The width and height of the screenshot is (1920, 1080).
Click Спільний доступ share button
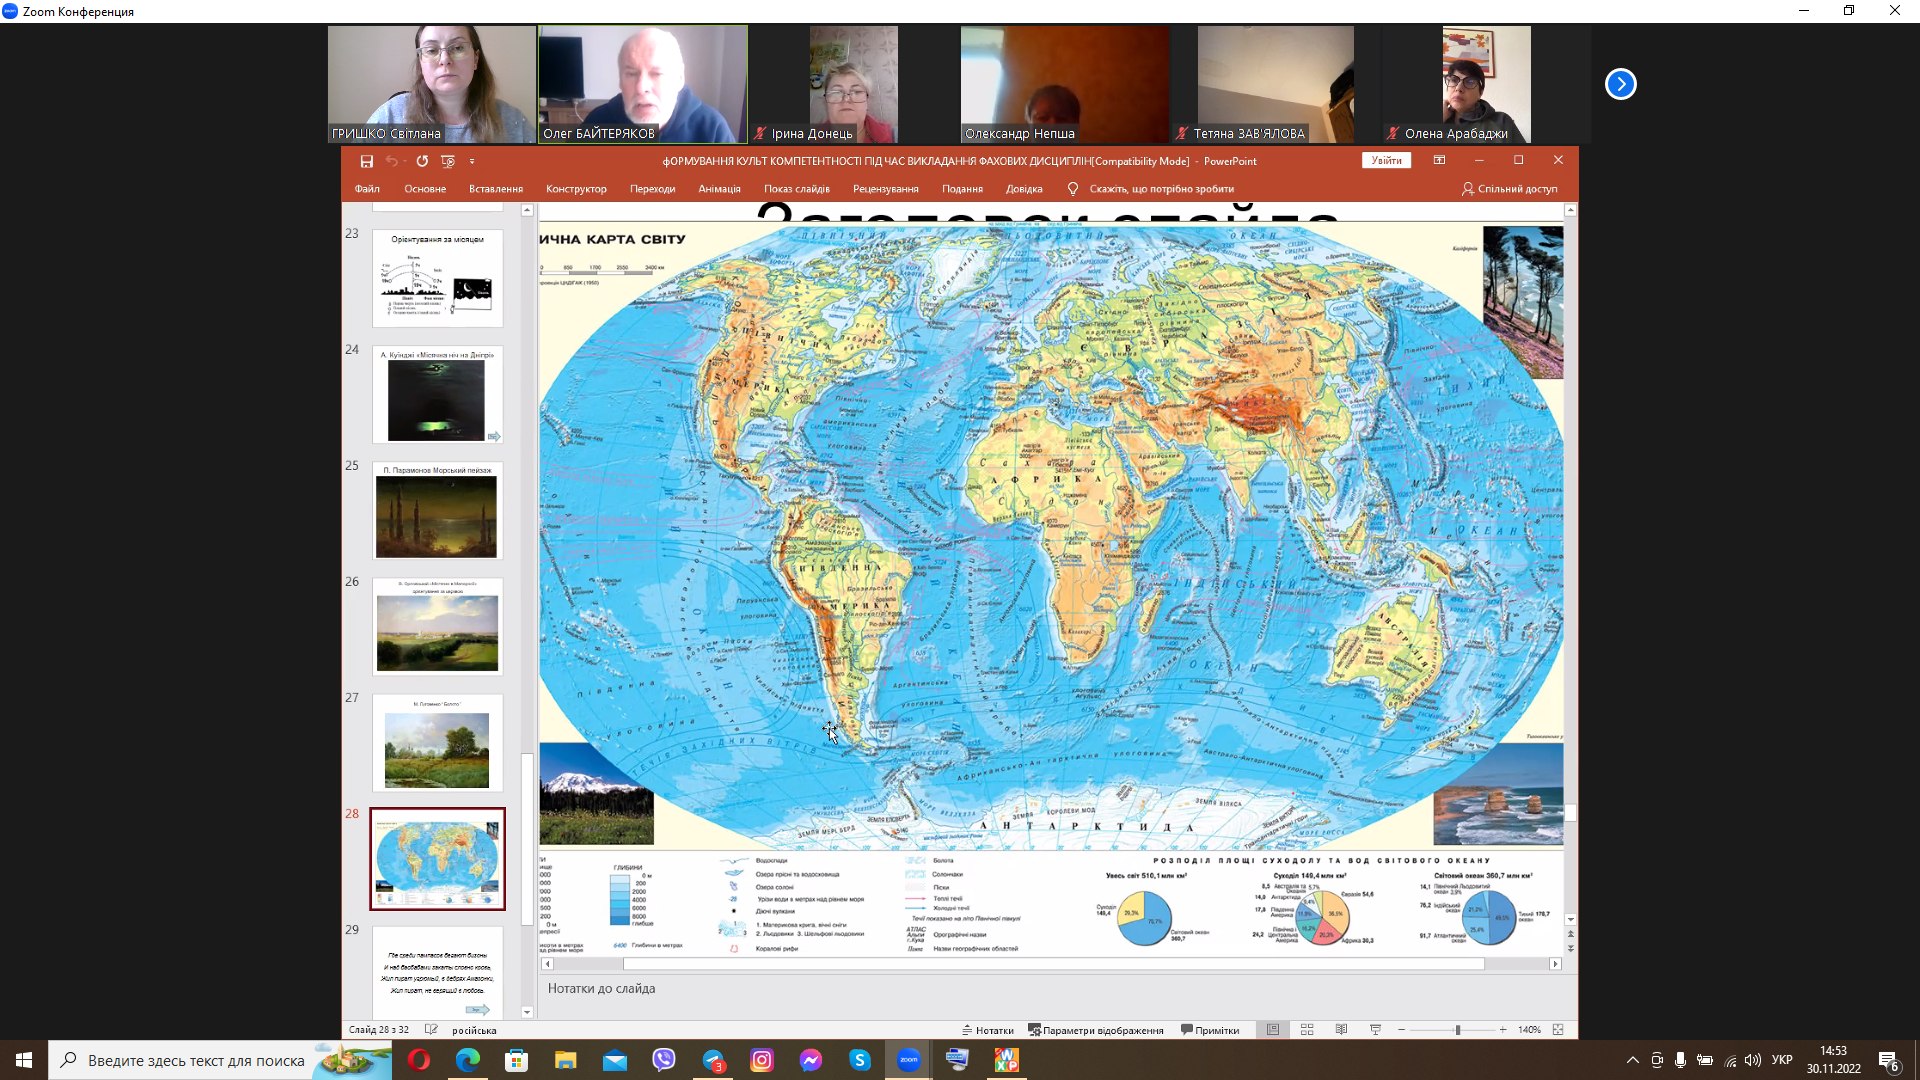1509,189
